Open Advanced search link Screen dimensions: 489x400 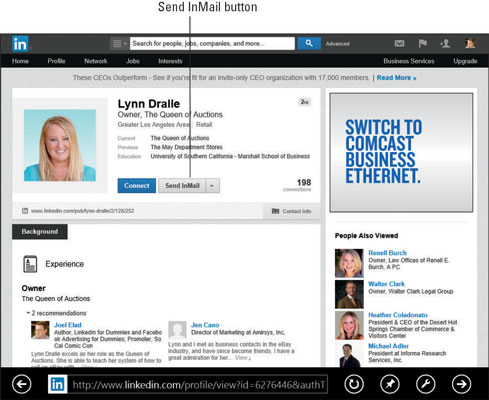[x=337, y=44]
